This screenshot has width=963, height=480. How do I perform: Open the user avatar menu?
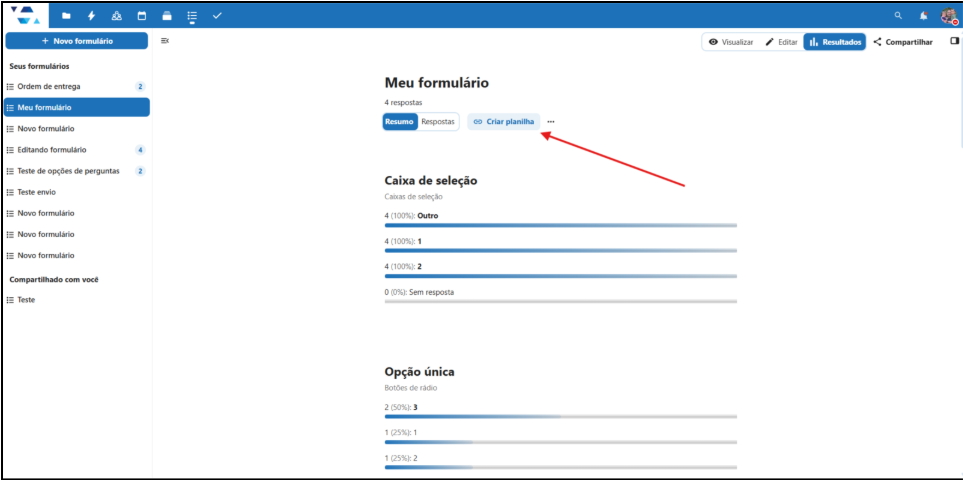948,16
